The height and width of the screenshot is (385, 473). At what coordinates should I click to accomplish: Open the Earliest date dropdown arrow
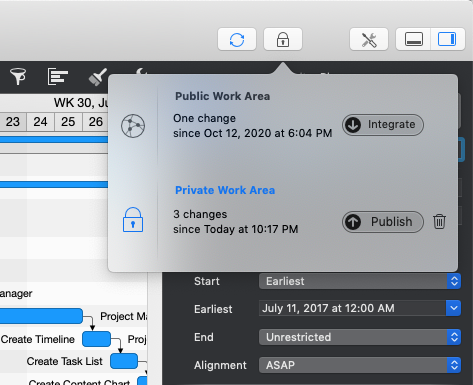pos(453,308)
